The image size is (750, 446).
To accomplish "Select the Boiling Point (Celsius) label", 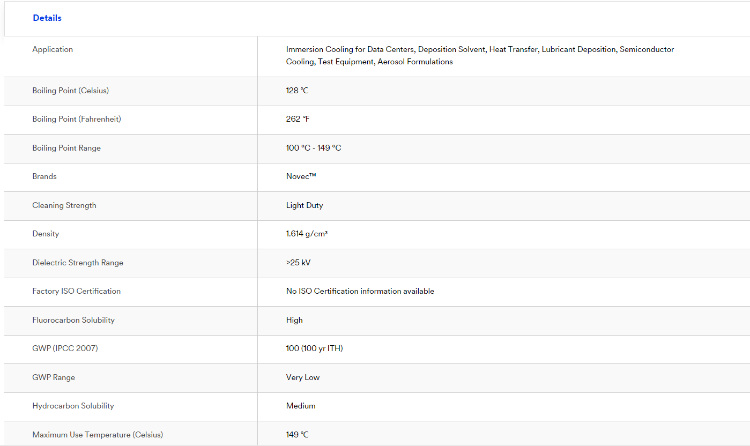I will tap(70, 90).
